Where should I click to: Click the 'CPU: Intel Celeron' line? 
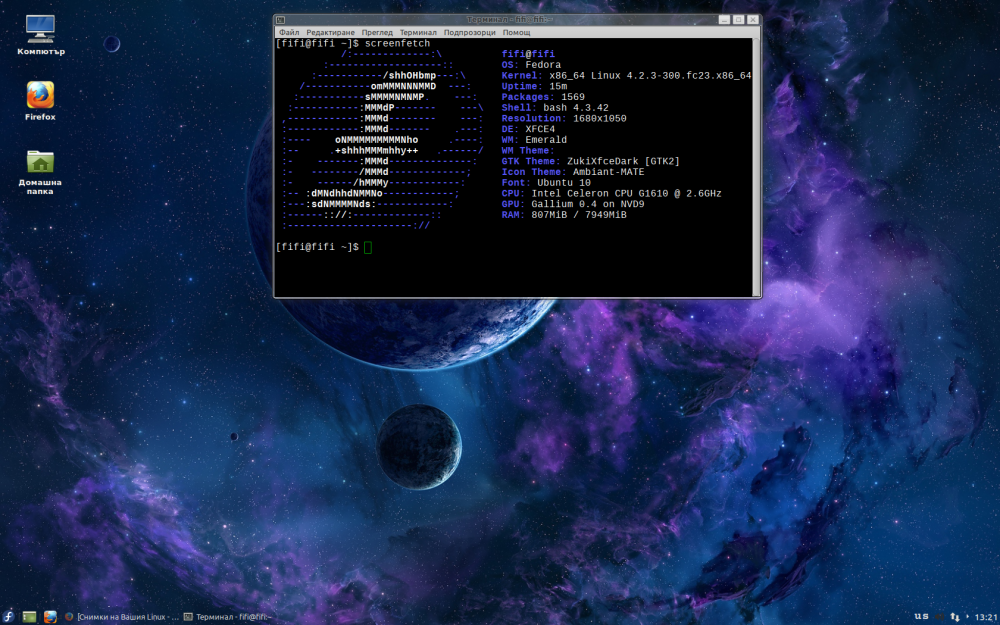(612, 193)
